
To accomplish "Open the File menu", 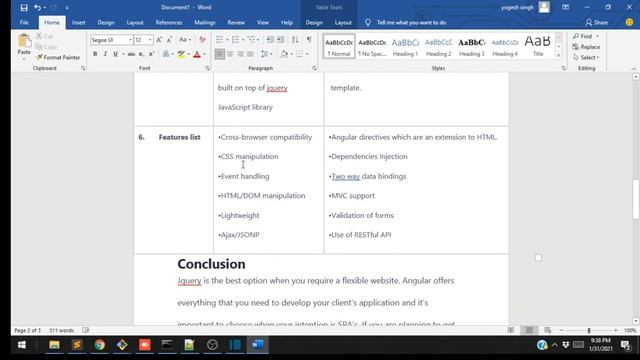I will 24,22.
